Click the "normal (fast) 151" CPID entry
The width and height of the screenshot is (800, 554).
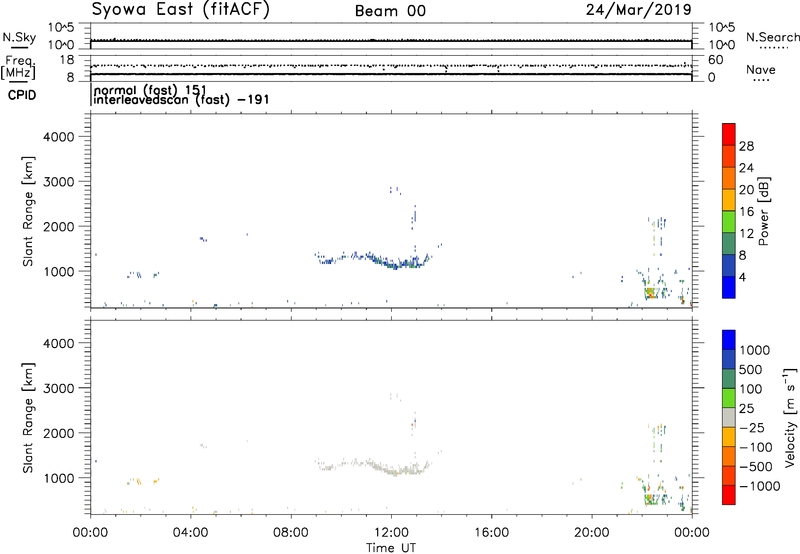(150, 90)
